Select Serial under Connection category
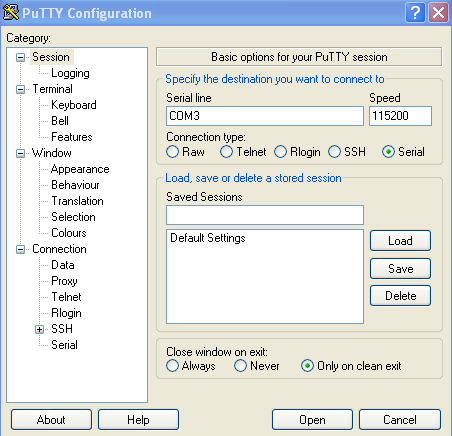The height and width of the screenshot is (436, 452). pyautogui.click(x=64, y=345)
